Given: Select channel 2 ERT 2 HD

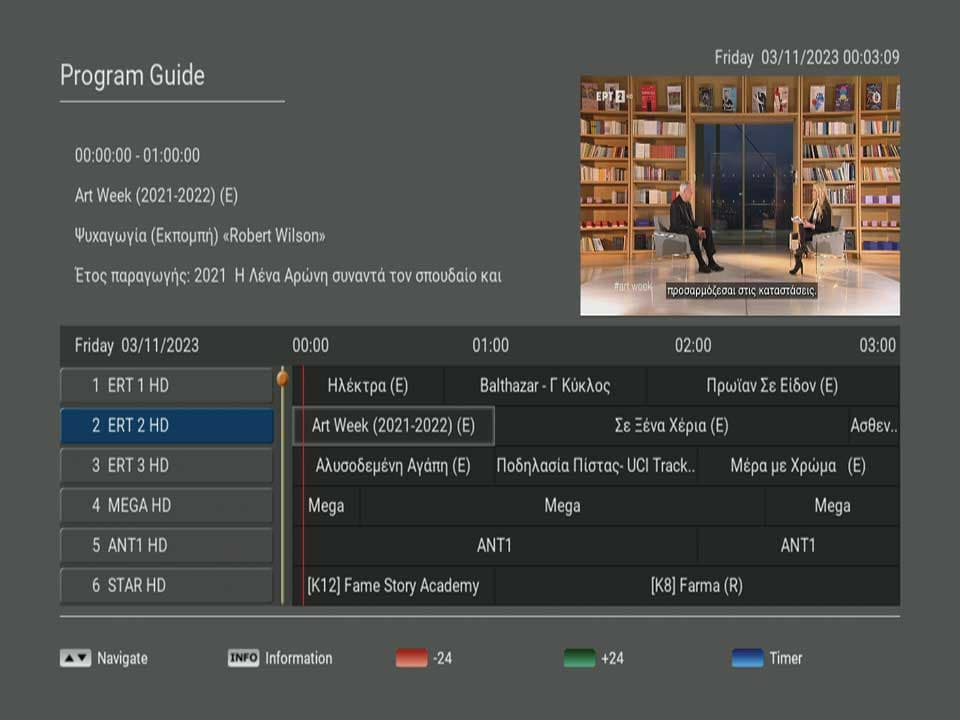Looking at the screenshot, I should [x=166, y=425].
